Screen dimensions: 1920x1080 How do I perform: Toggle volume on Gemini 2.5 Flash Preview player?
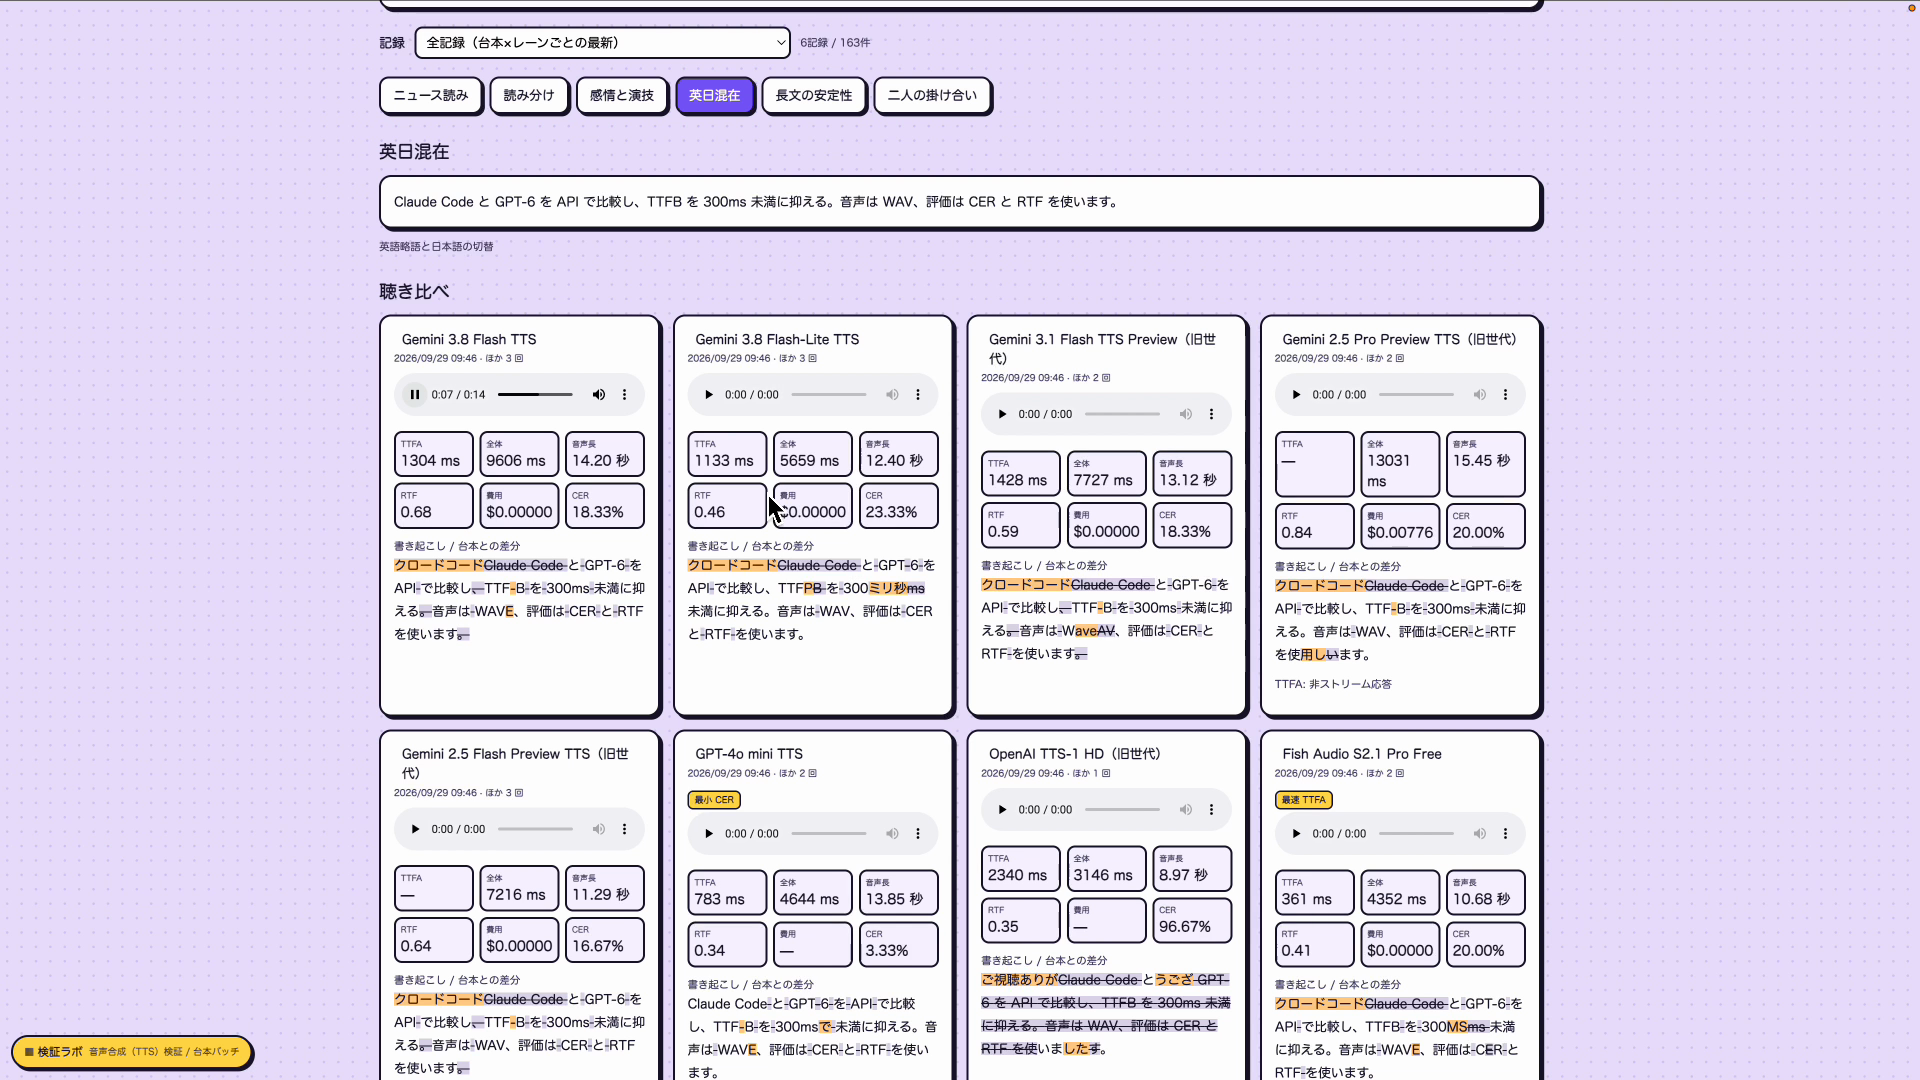598,829
